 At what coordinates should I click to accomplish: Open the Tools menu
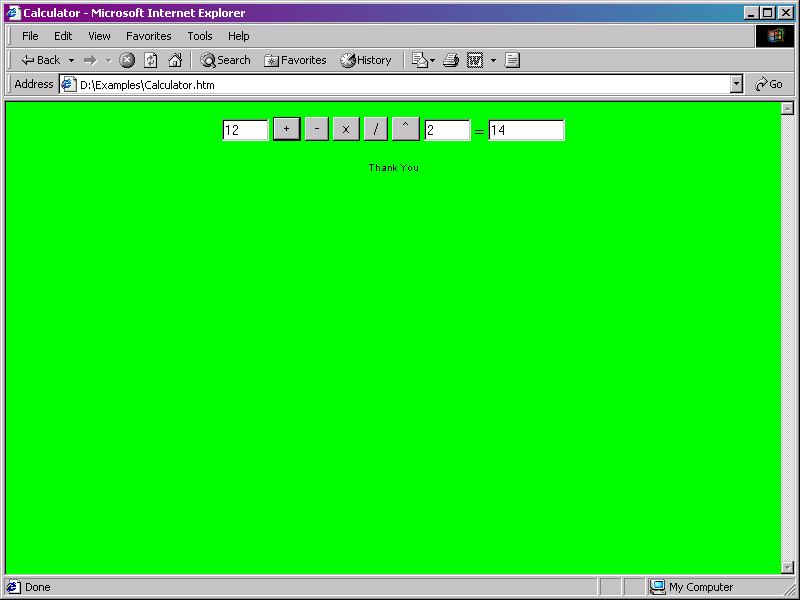200,36
